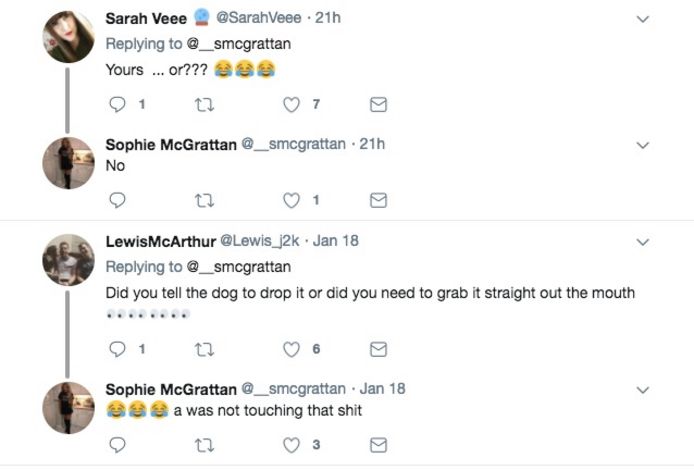Like LewisMcArthur's tweet with 6 likes
The height and width of the screenshot is (470, 694).
(x=292, y=348)
